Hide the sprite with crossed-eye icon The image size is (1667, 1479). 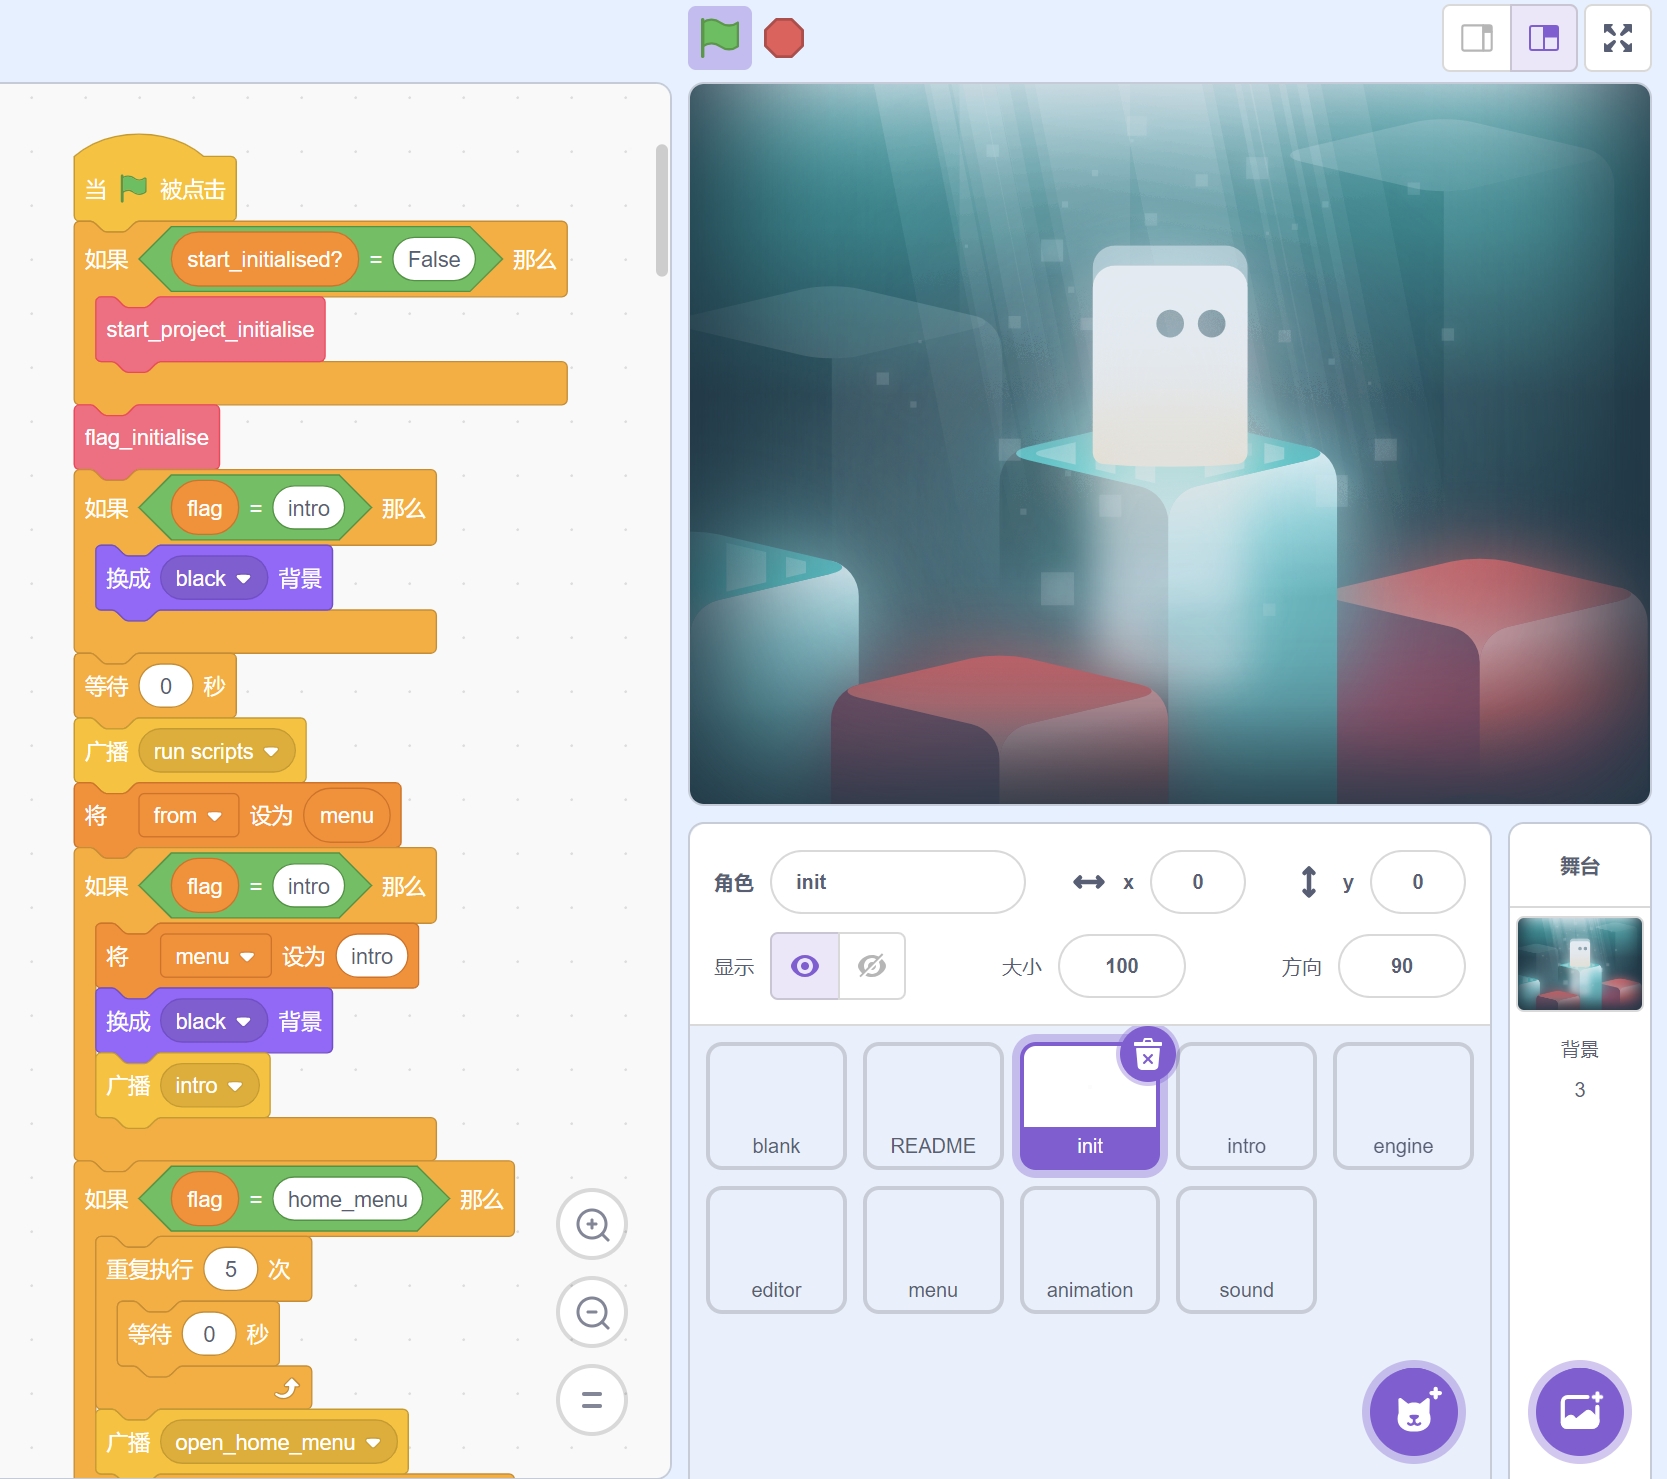click(872, 966)
